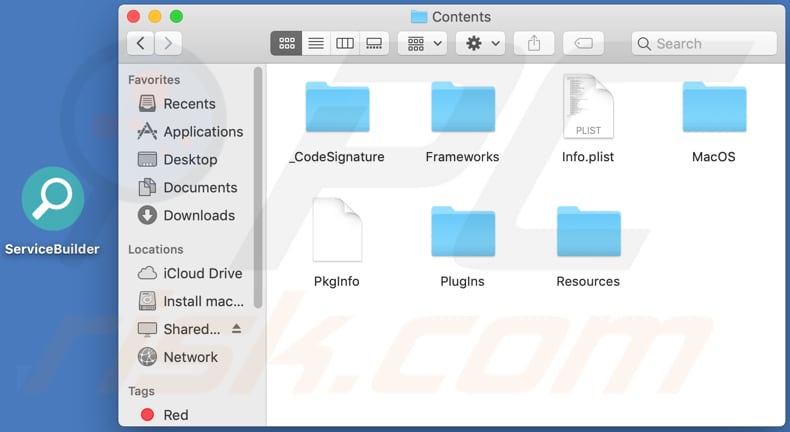Viewport: 790px width, 432px height.
Task: Click the sidebar vertical scrollbar
Action: tap(258, 190)
